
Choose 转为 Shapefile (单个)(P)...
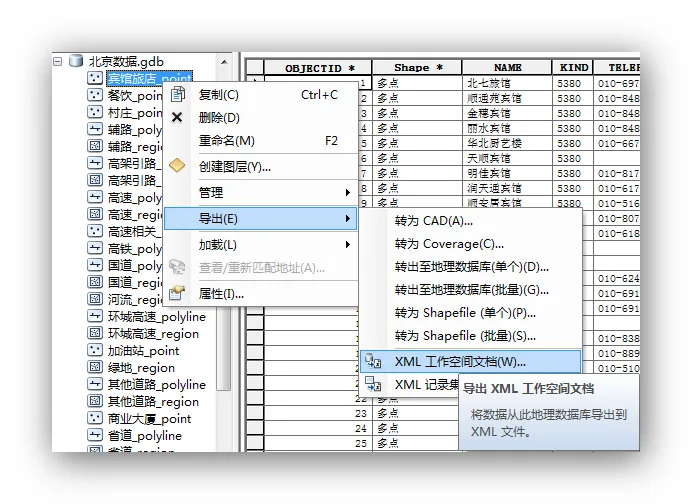(470, 313)
